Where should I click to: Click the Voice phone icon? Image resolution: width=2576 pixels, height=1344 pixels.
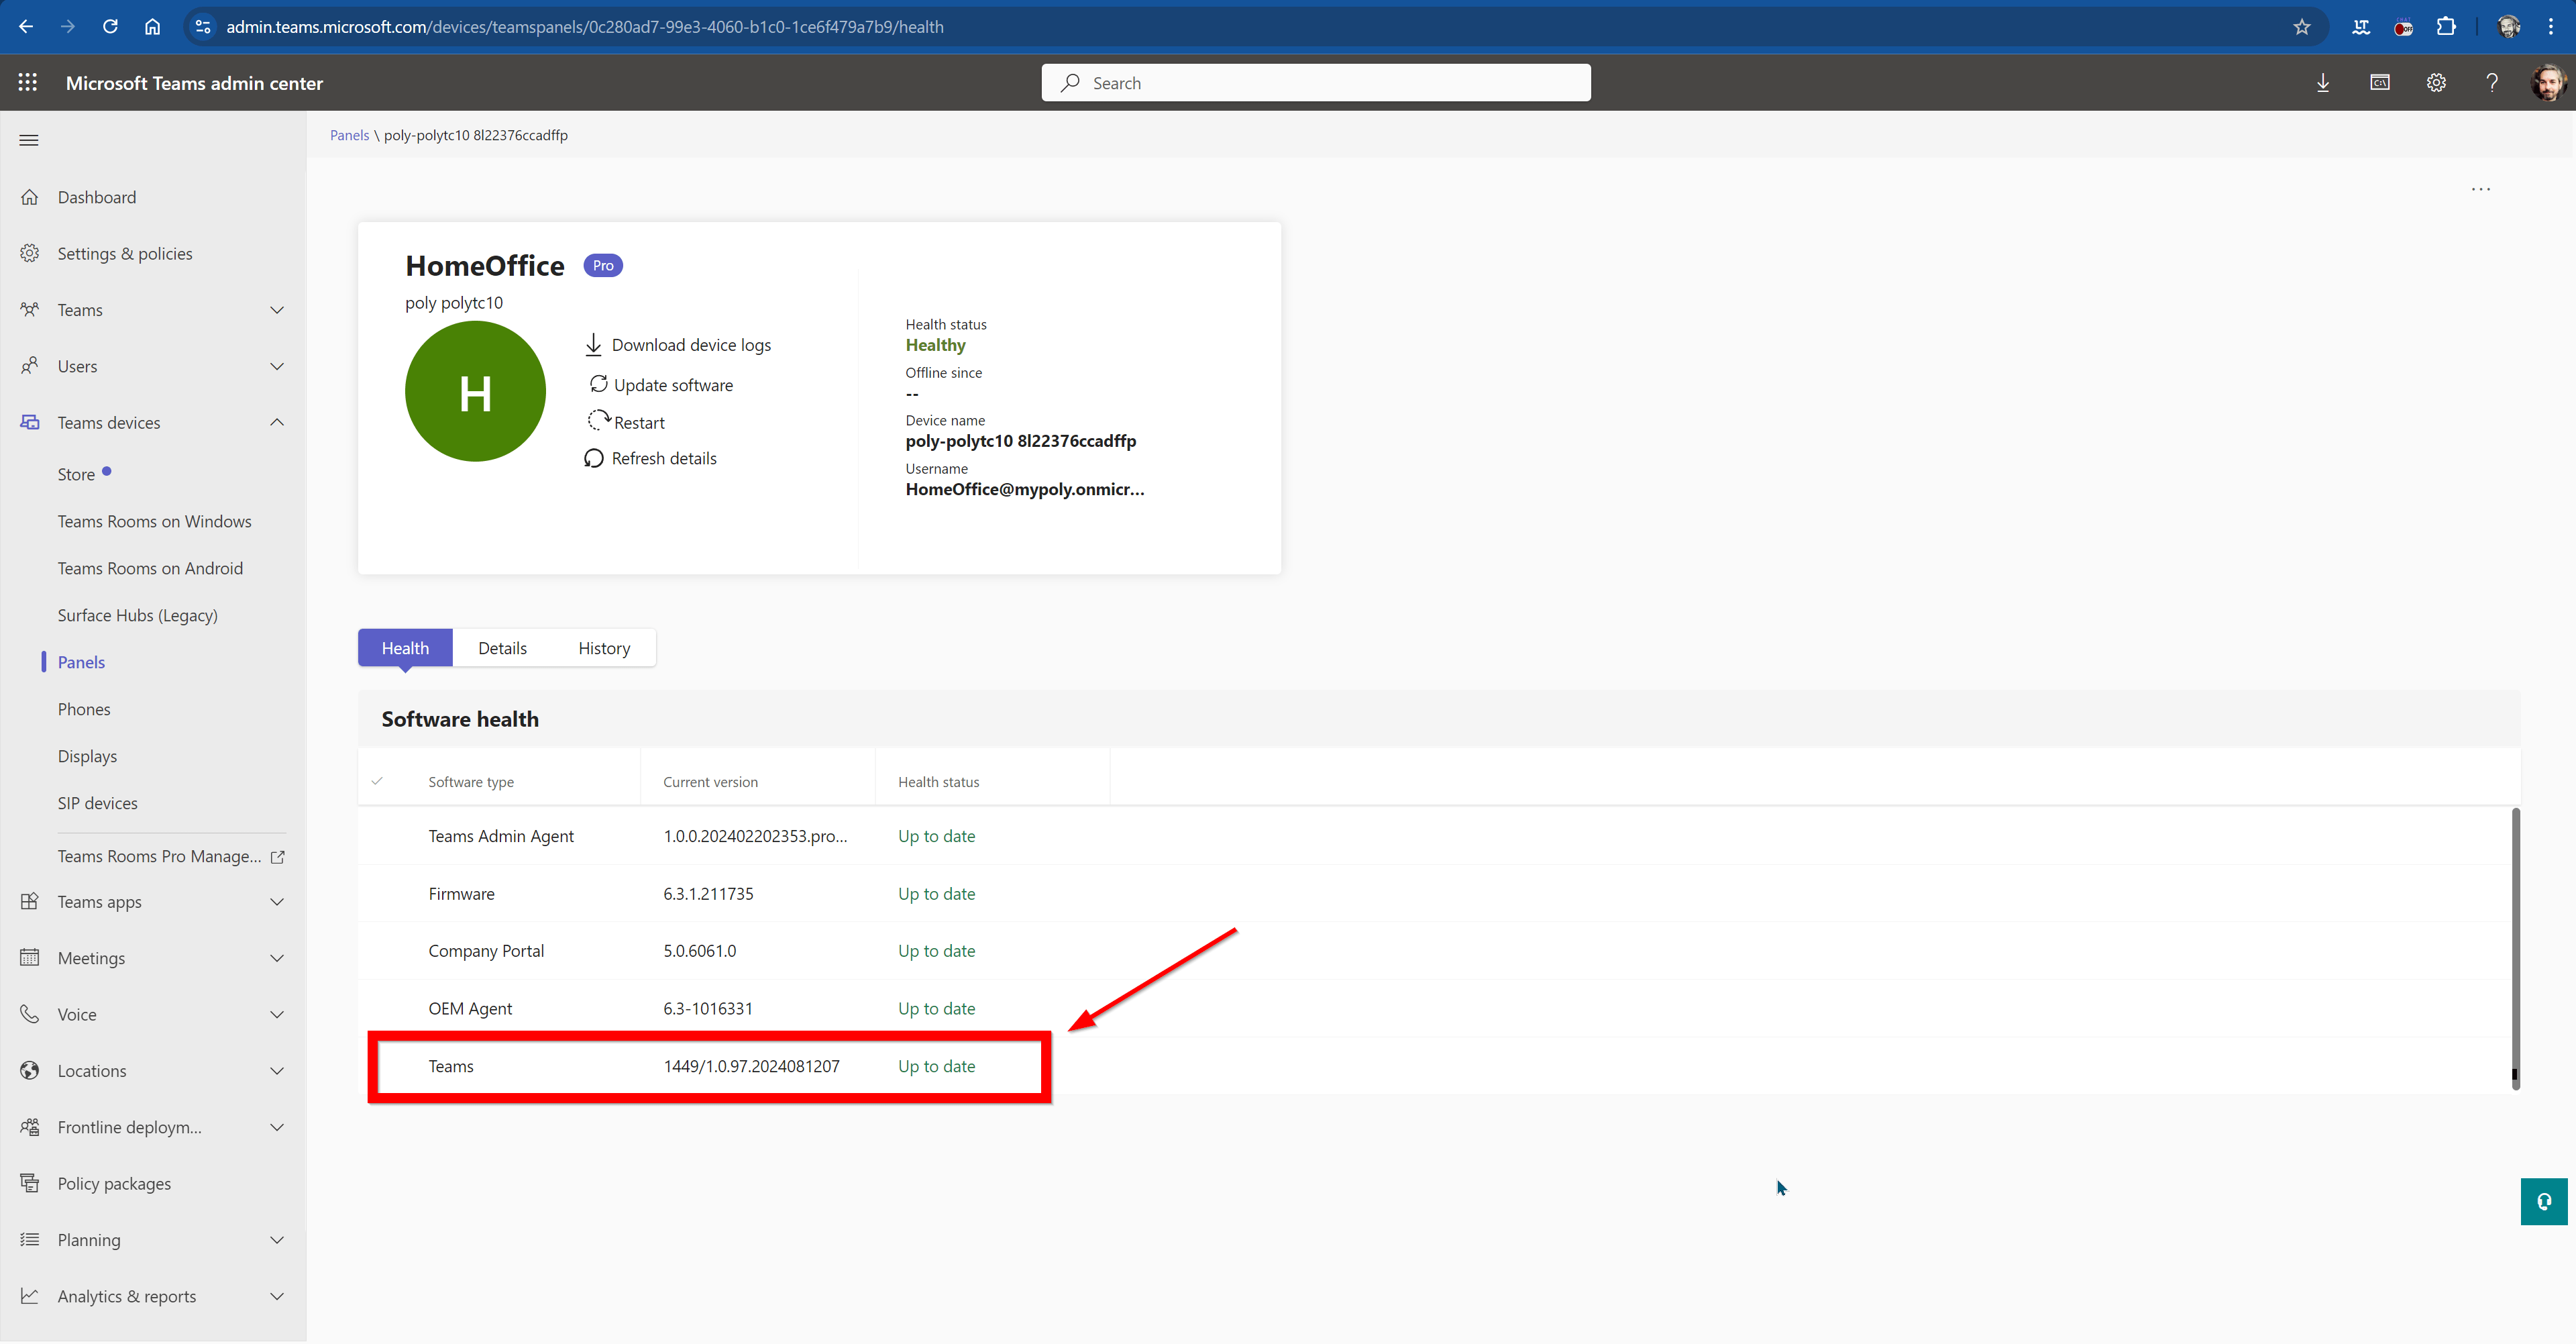(30, 1014)
